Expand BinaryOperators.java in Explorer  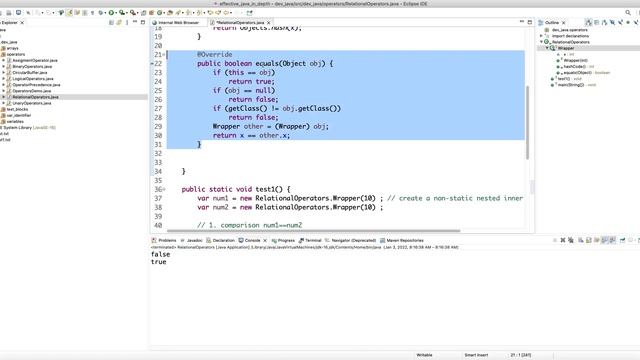point(4,66)
